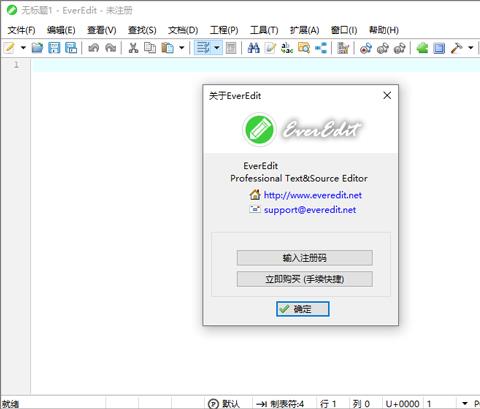Open the 文档(D) menu
Viewport: 480px width, 409px height.
[x=183, y=30]
